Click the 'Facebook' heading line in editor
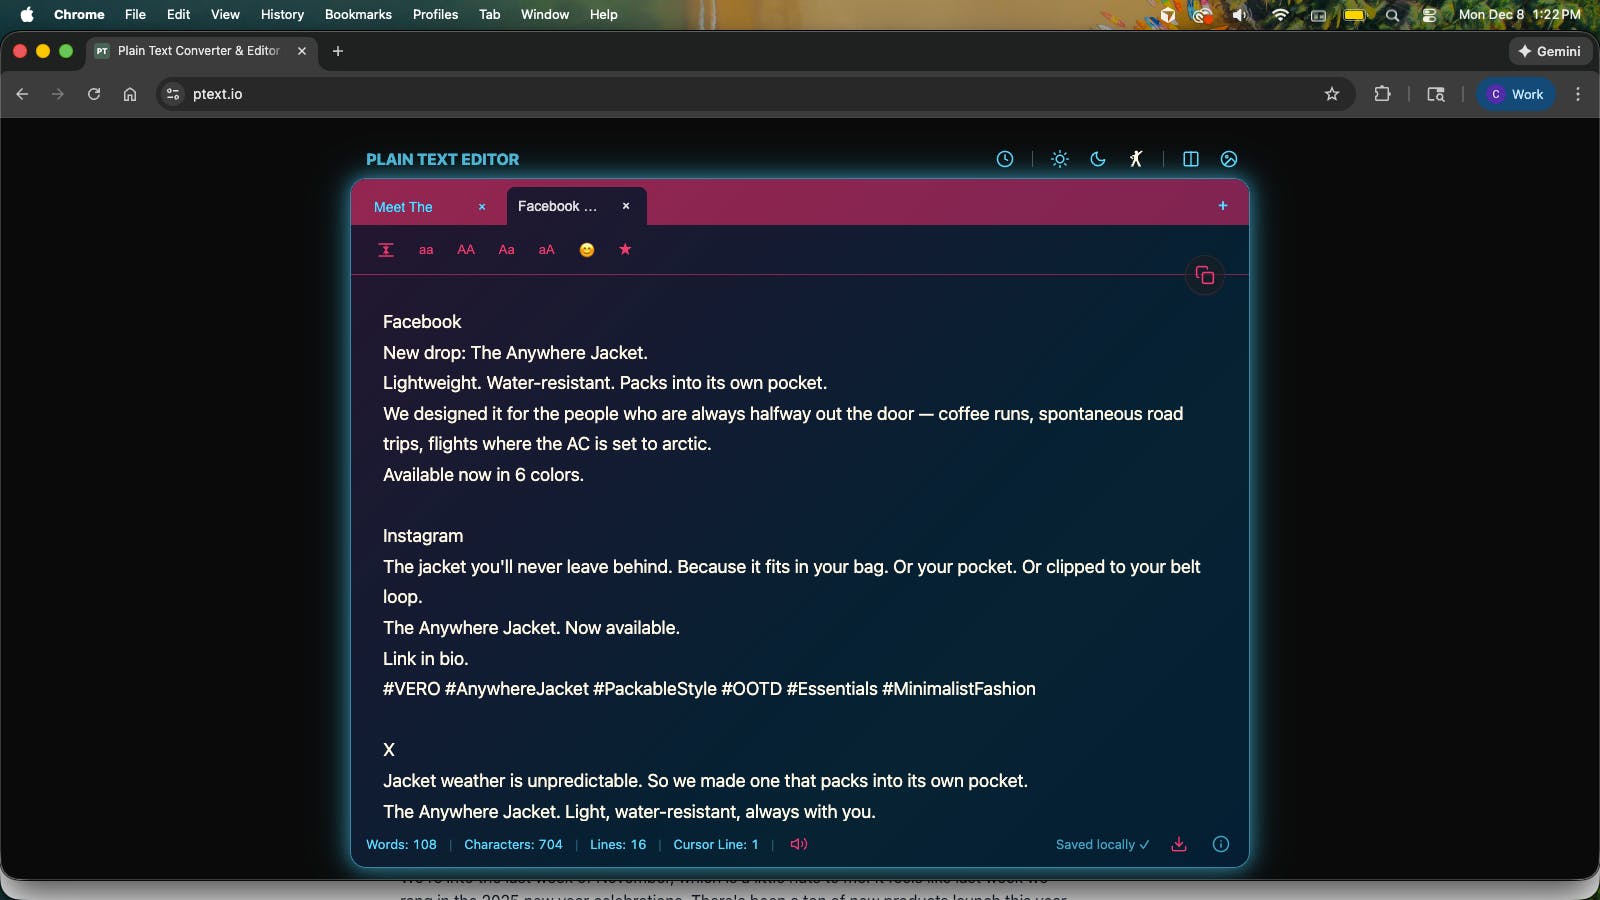The height and width of the screenshot is (900, 1600). pyautogui.click(x=422, y=322)
